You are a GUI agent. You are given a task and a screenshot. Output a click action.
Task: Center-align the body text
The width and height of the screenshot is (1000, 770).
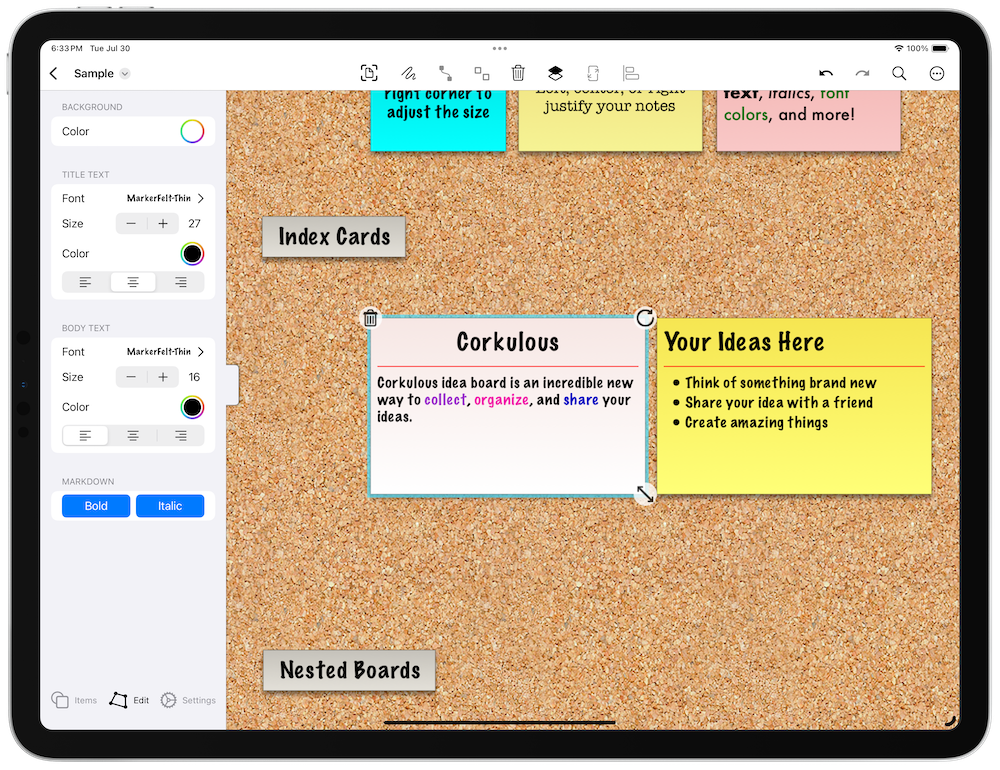pyautogui.click(x=133, y=436)
